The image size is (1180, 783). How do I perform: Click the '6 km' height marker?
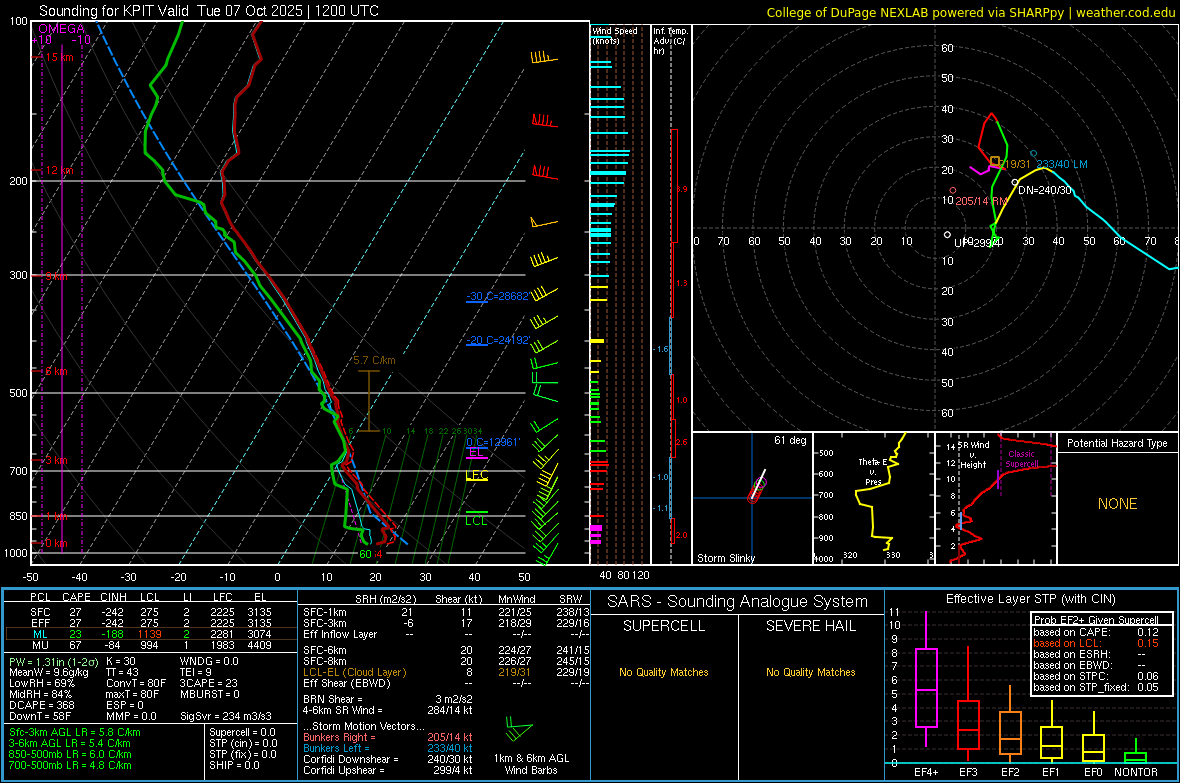click(x=56, y=372)
